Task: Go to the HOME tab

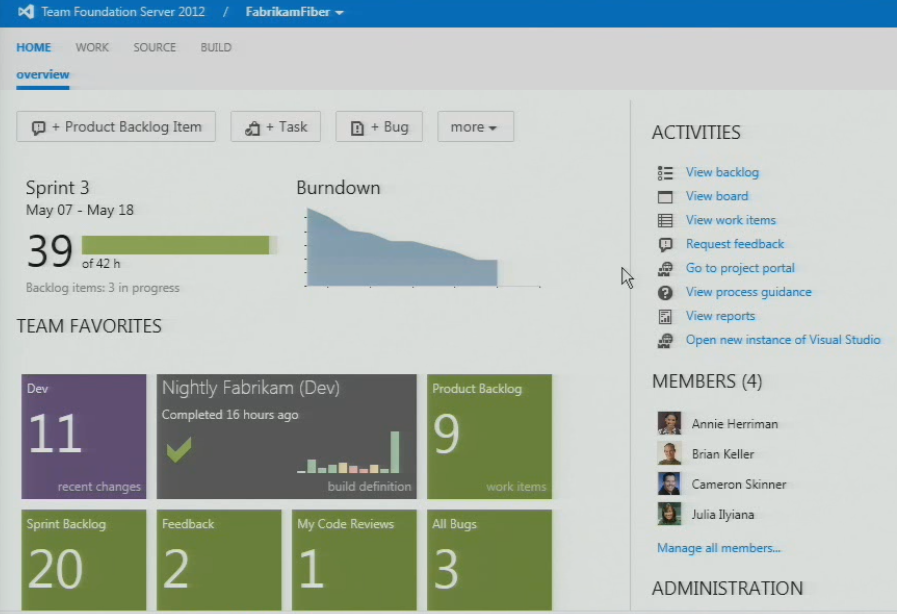Action: click(34, 47)
